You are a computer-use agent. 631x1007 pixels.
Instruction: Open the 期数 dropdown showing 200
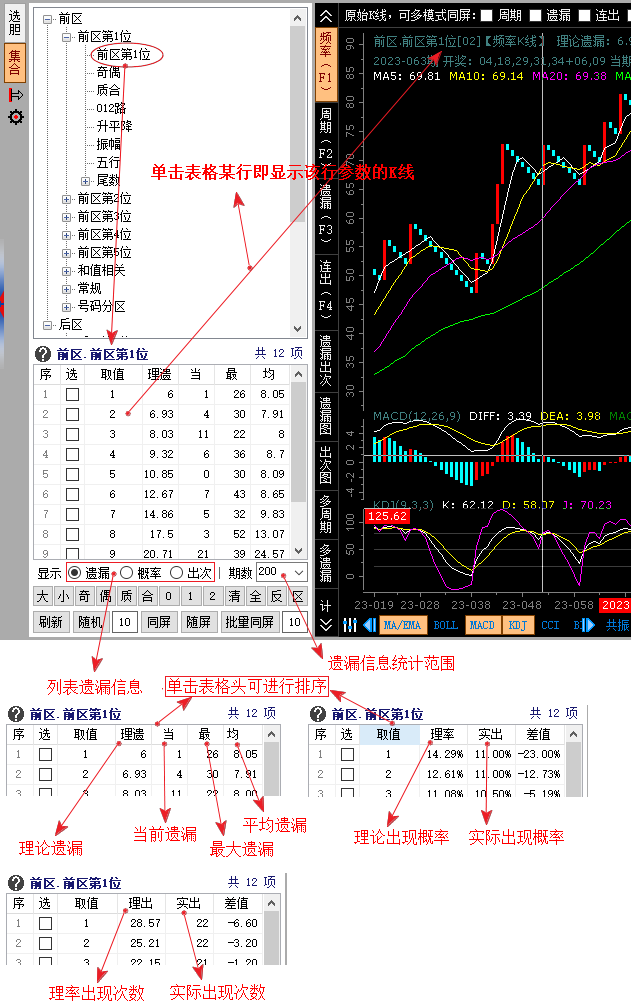pyautogui.click(x=299, y=573)
